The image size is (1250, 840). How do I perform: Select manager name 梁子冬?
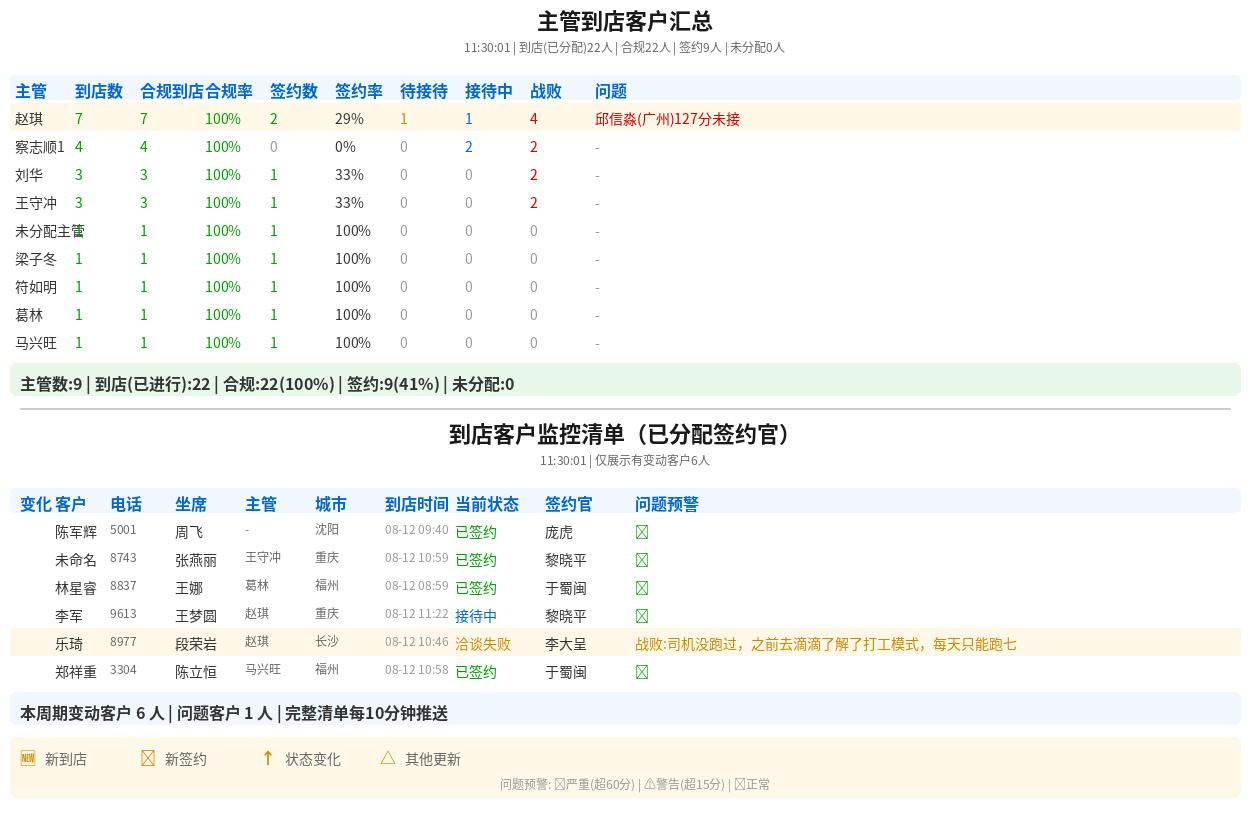pyautogui.click(x=36, y=259)
